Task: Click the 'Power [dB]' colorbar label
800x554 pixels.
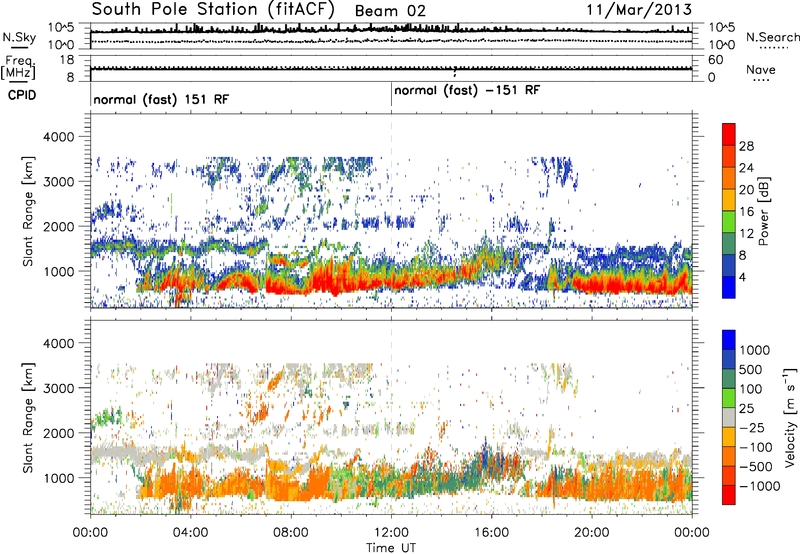Action: (x=763, y=211)
